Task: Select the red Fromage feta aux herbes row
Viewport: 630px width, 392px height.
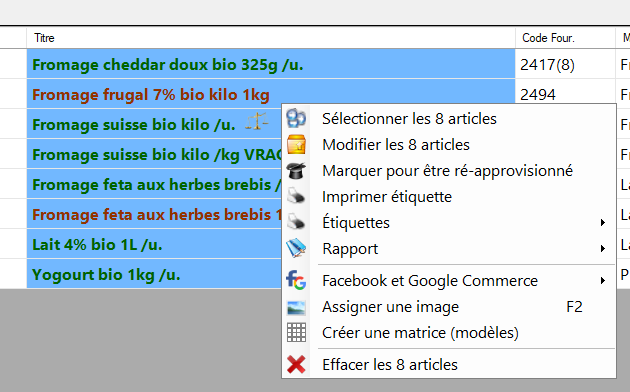Action: tap(154, 214)
